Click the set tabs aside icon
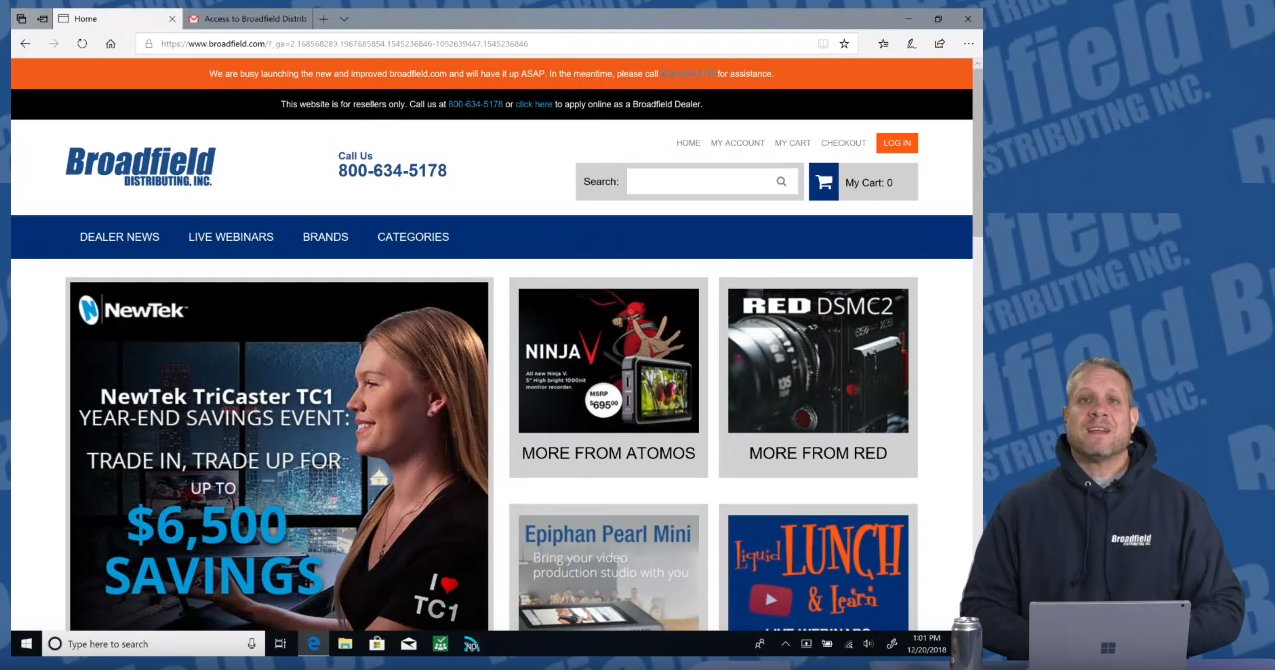Image resolution: width=1277 pixels, height=670 pixels. pos(43,19)
